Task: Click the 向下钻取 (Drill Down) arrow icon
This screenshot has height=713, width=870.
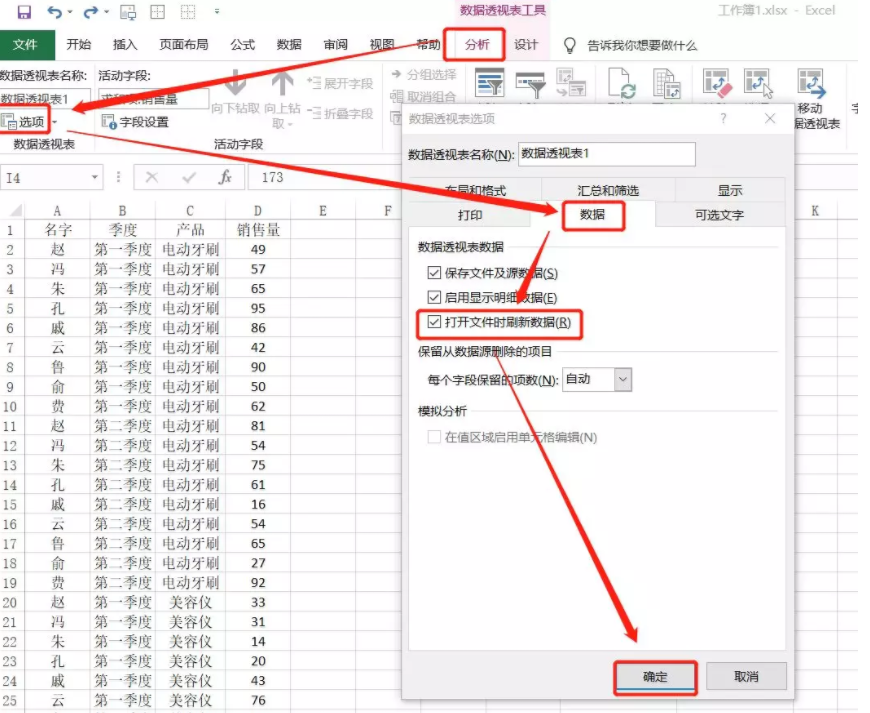Action: (236, 83)
